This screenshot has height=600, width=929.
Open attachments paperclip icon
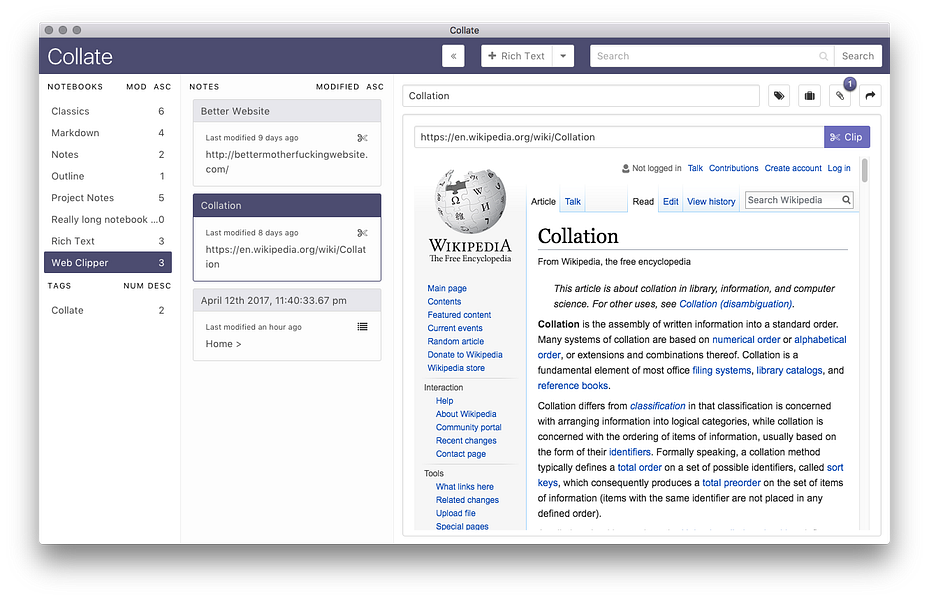(x=840, y=95)
